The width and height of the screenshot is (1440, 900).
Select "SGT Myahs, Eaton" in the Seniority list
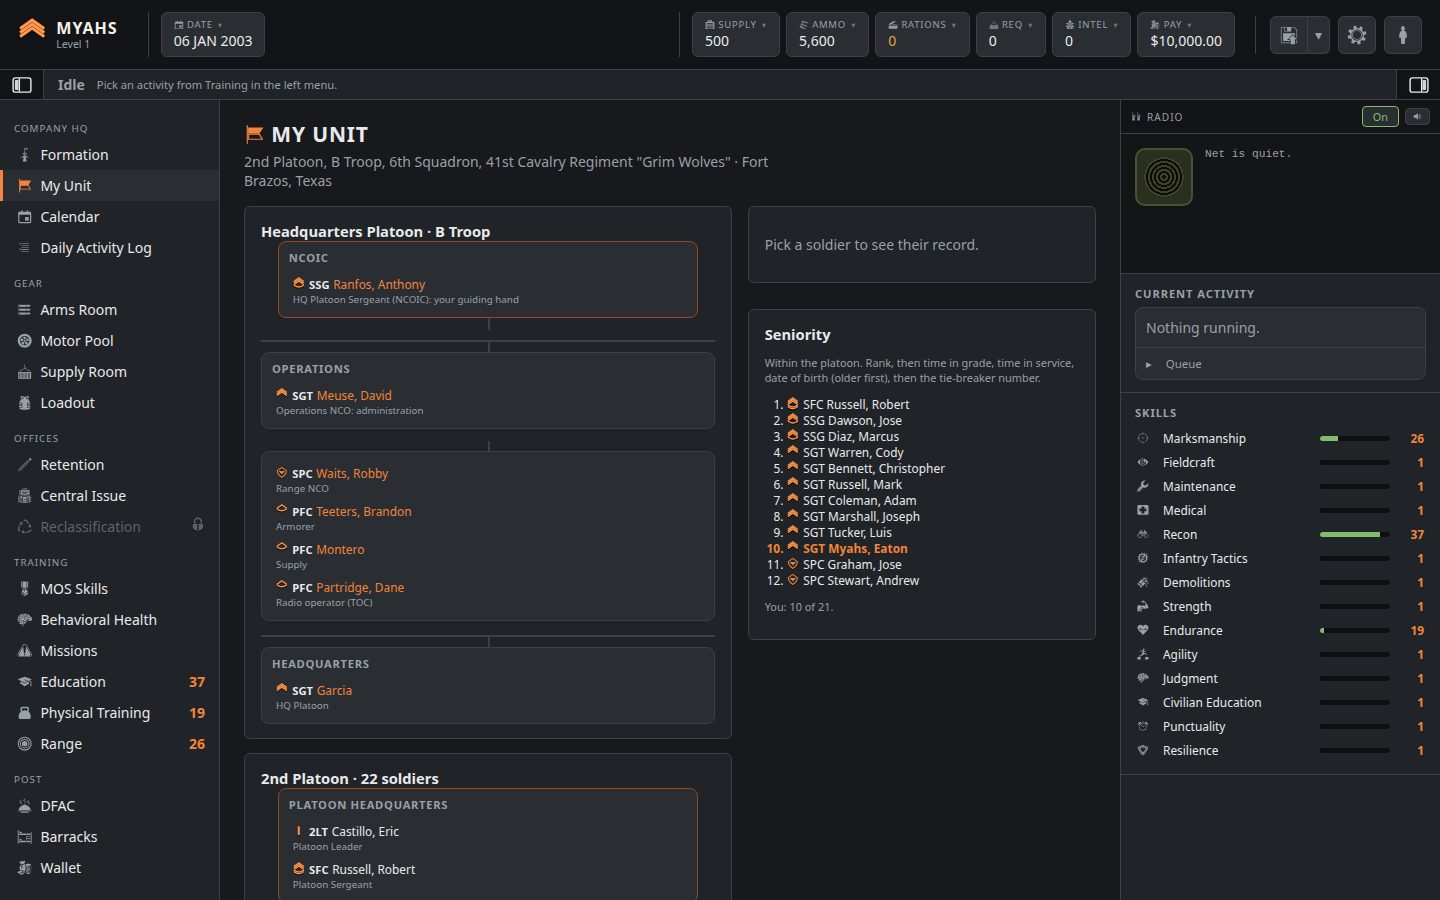855,549
